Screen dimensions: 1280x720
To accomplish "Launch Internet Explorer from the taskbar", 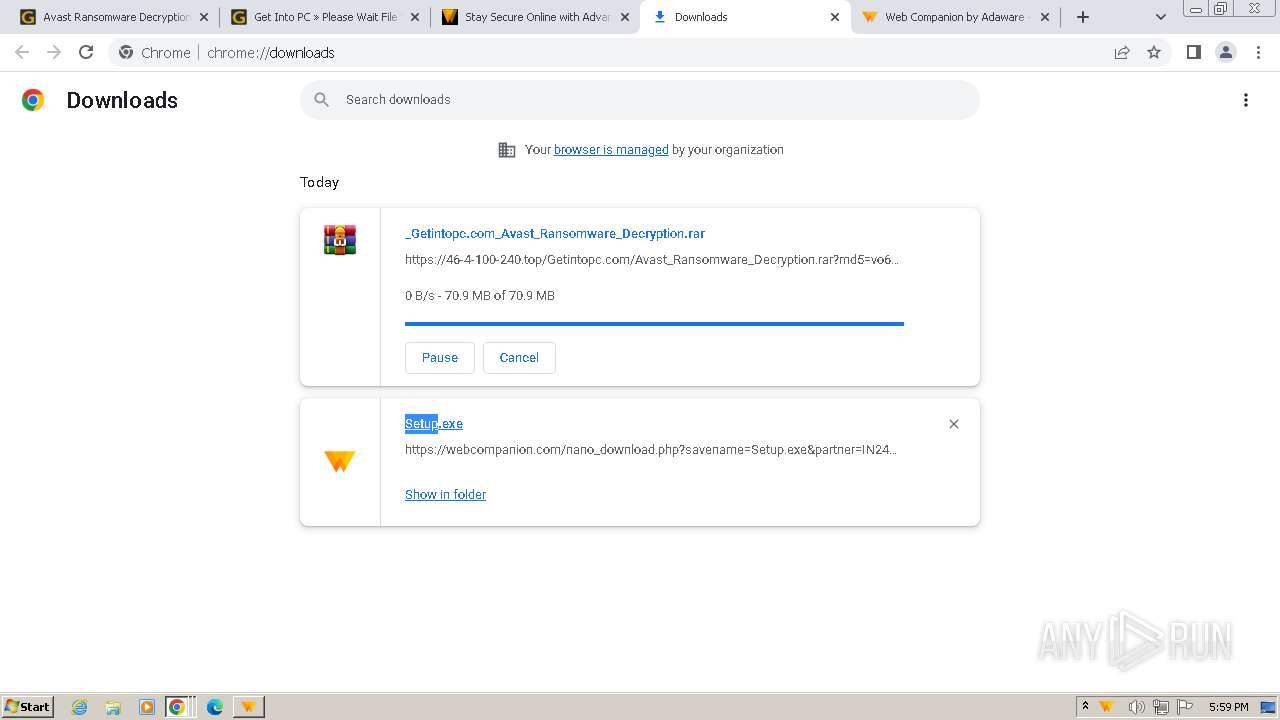I will pos(80,707).
